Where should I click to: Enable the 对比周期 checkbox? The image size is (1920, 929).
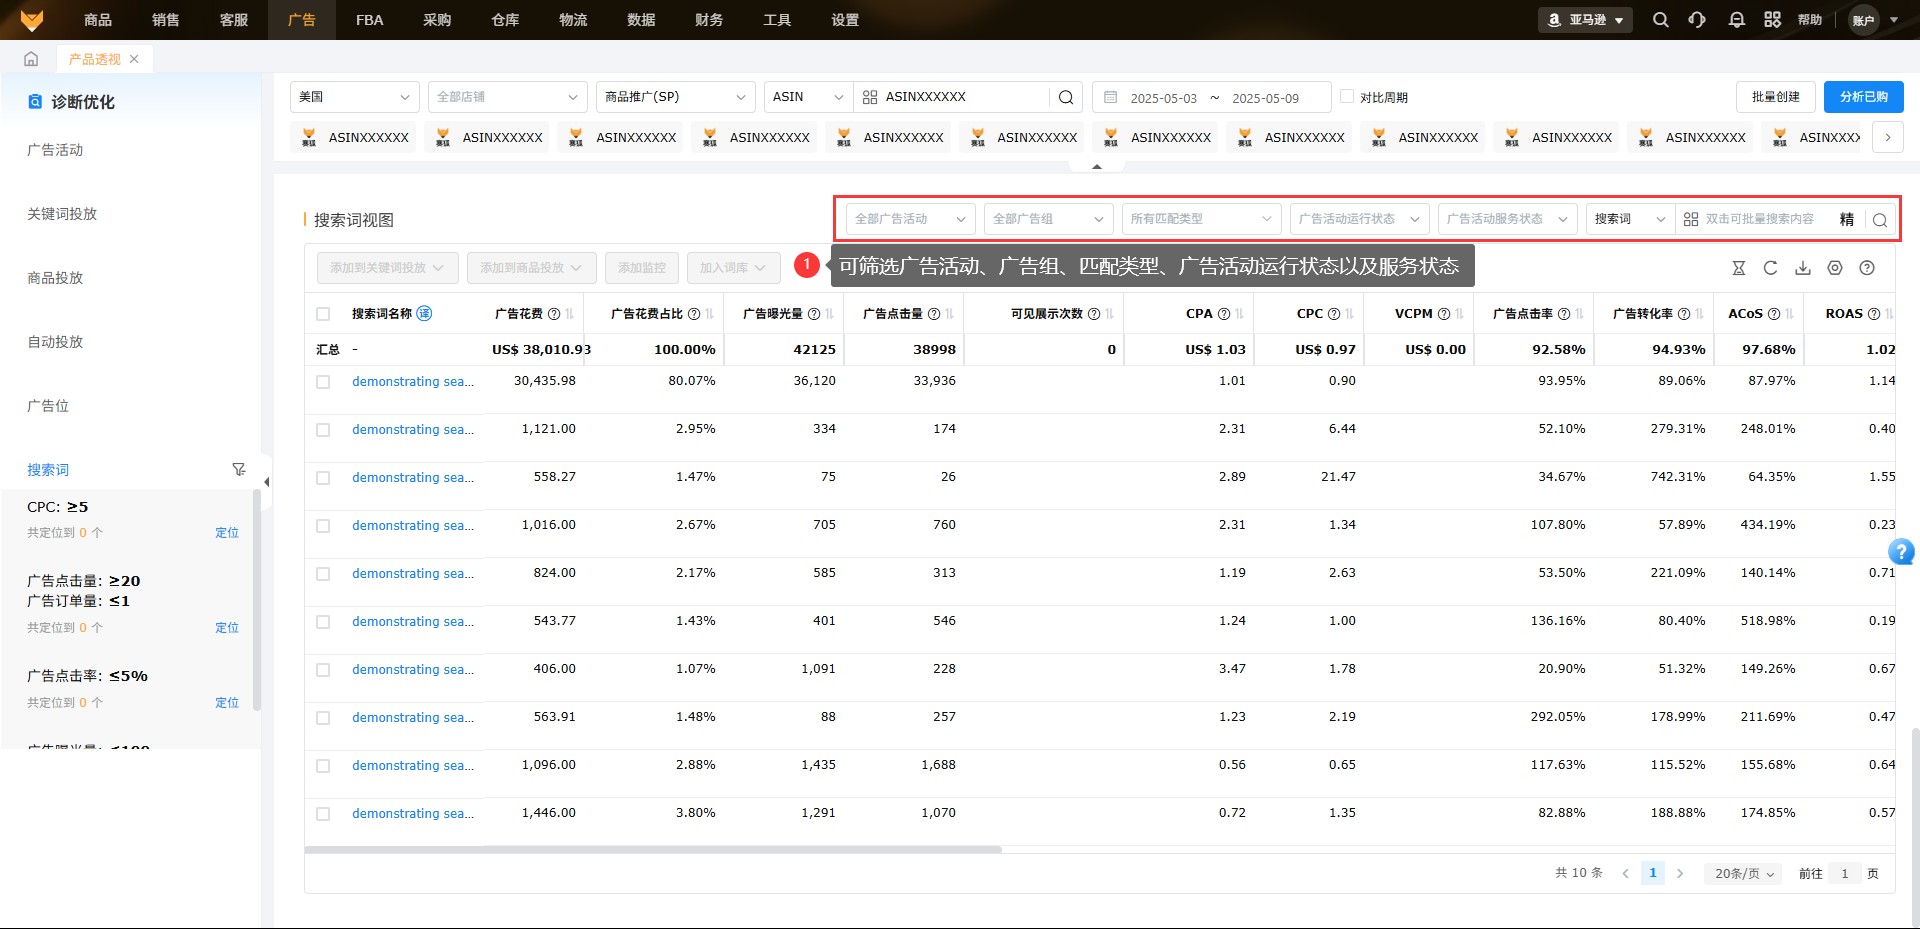tap(1347, 97)
